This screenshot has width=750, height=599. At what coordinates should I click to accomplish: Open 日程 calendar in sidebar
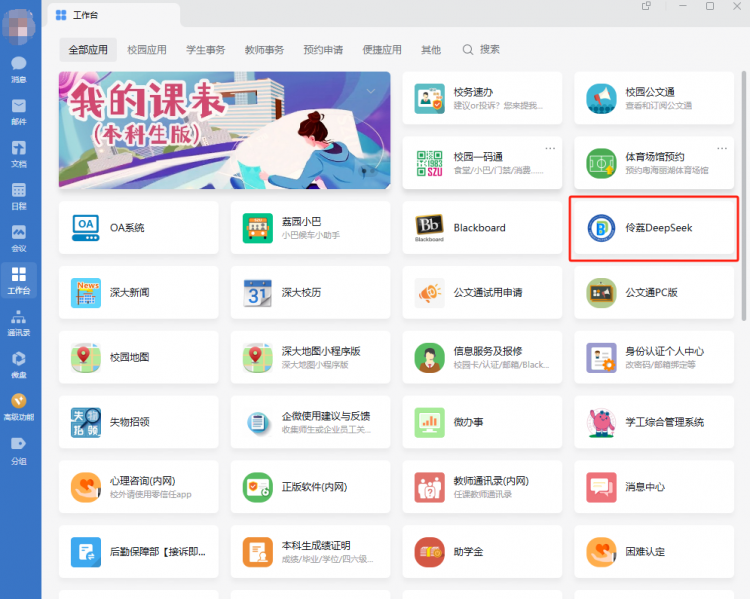19,196
